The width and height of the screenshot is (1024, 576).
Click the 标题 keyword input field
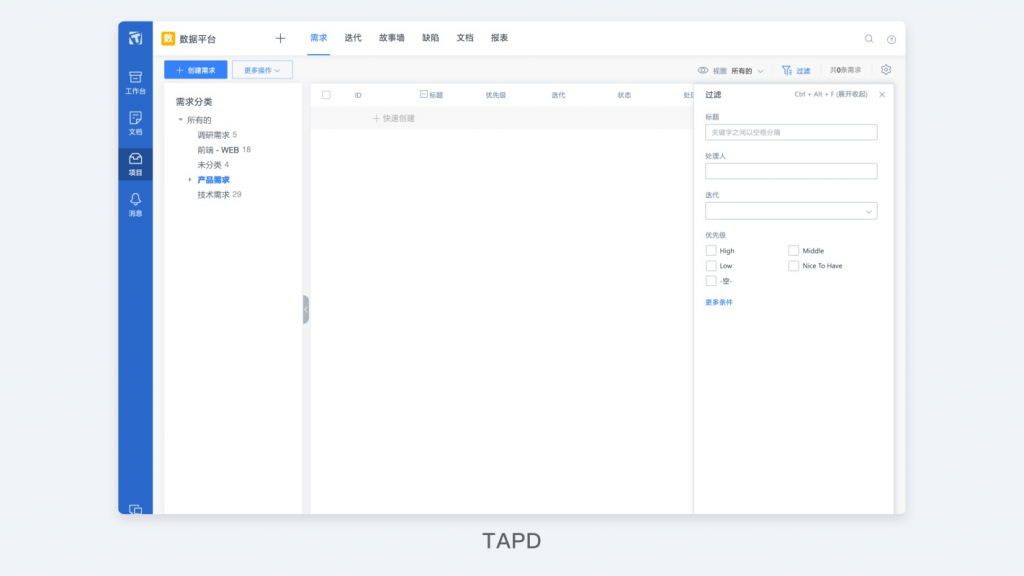(791, 133)
